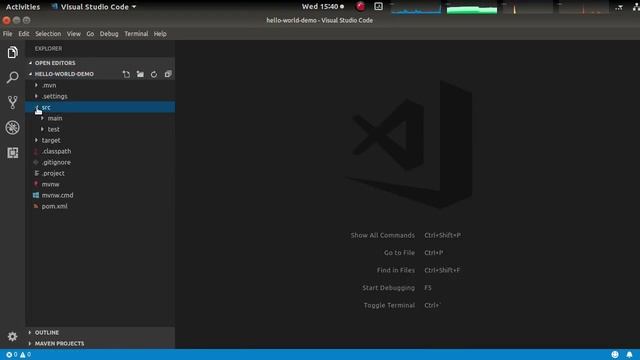Open the mvnw file

pos(100,184)
